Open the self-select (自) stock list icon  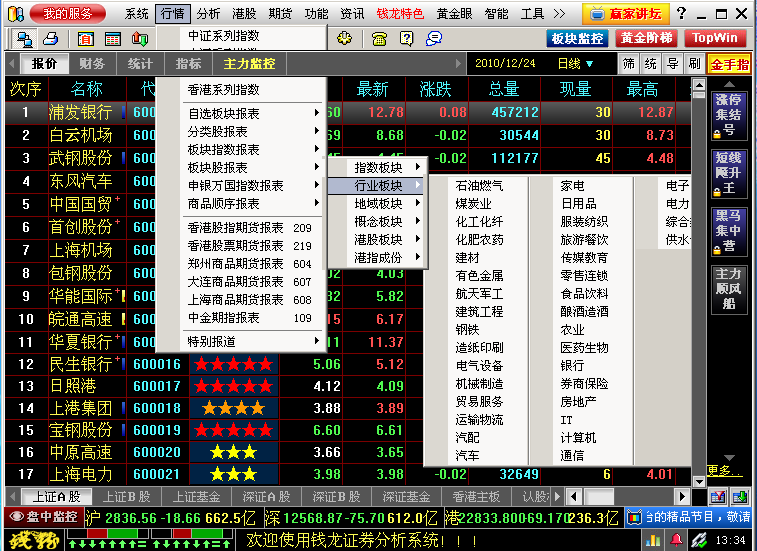(85, 39)
